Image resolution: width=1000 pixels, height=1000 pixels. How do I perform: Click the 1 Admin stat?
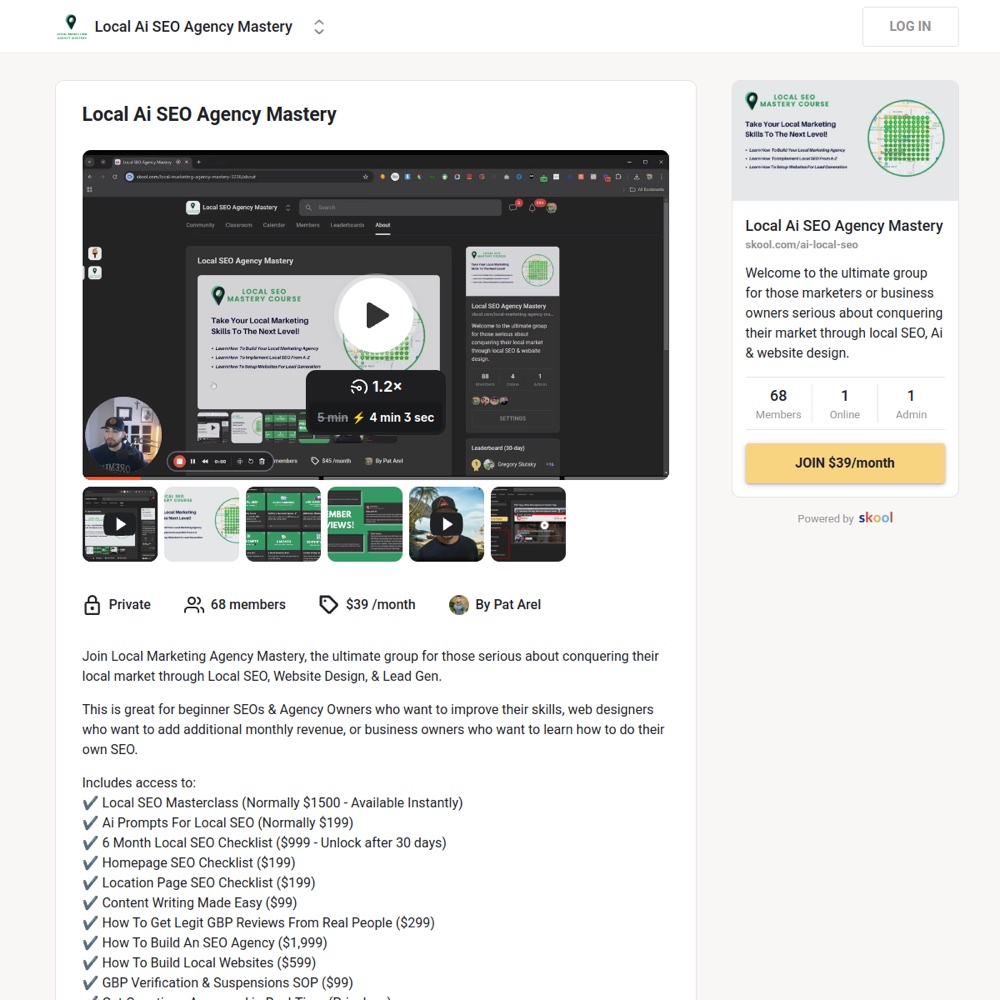pos(911,404)
